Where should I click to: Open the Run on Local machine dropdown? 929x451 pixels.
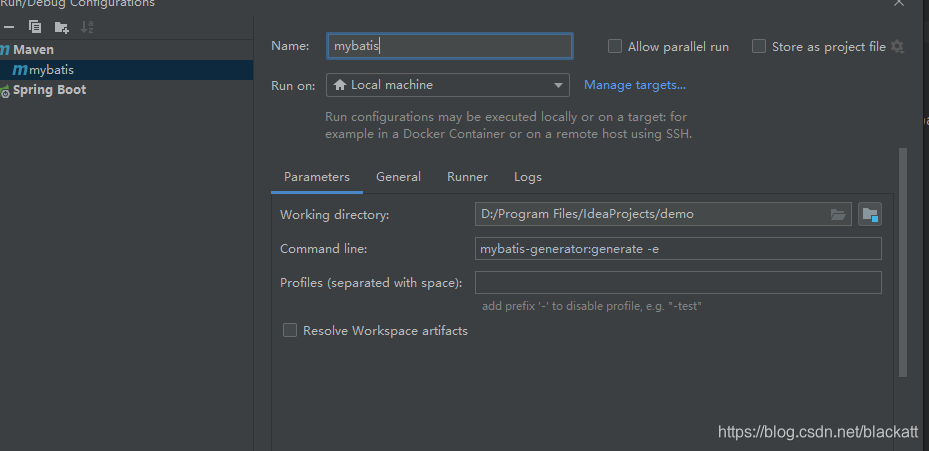coord(448,85)
